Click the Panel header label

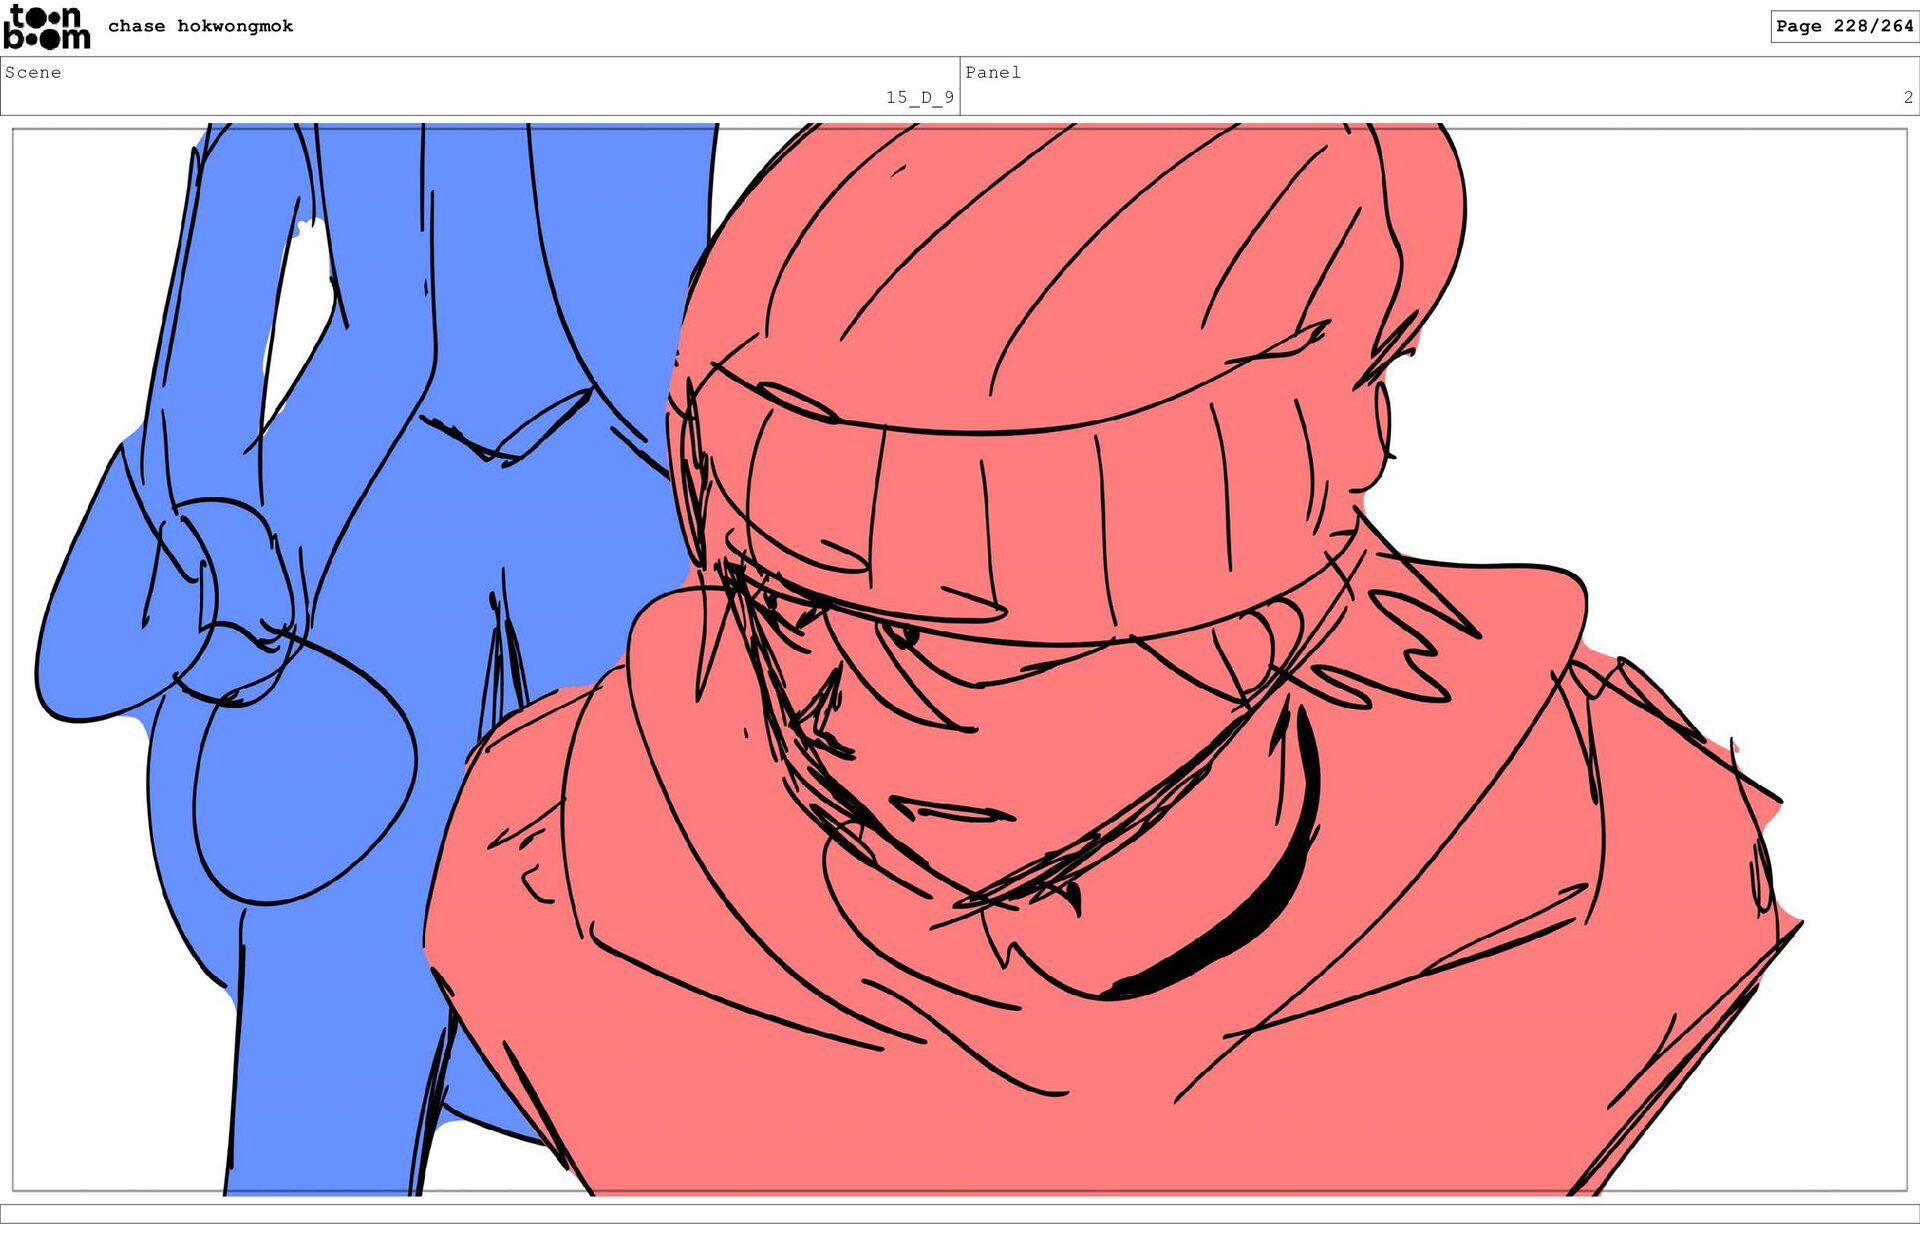point(992,72)
